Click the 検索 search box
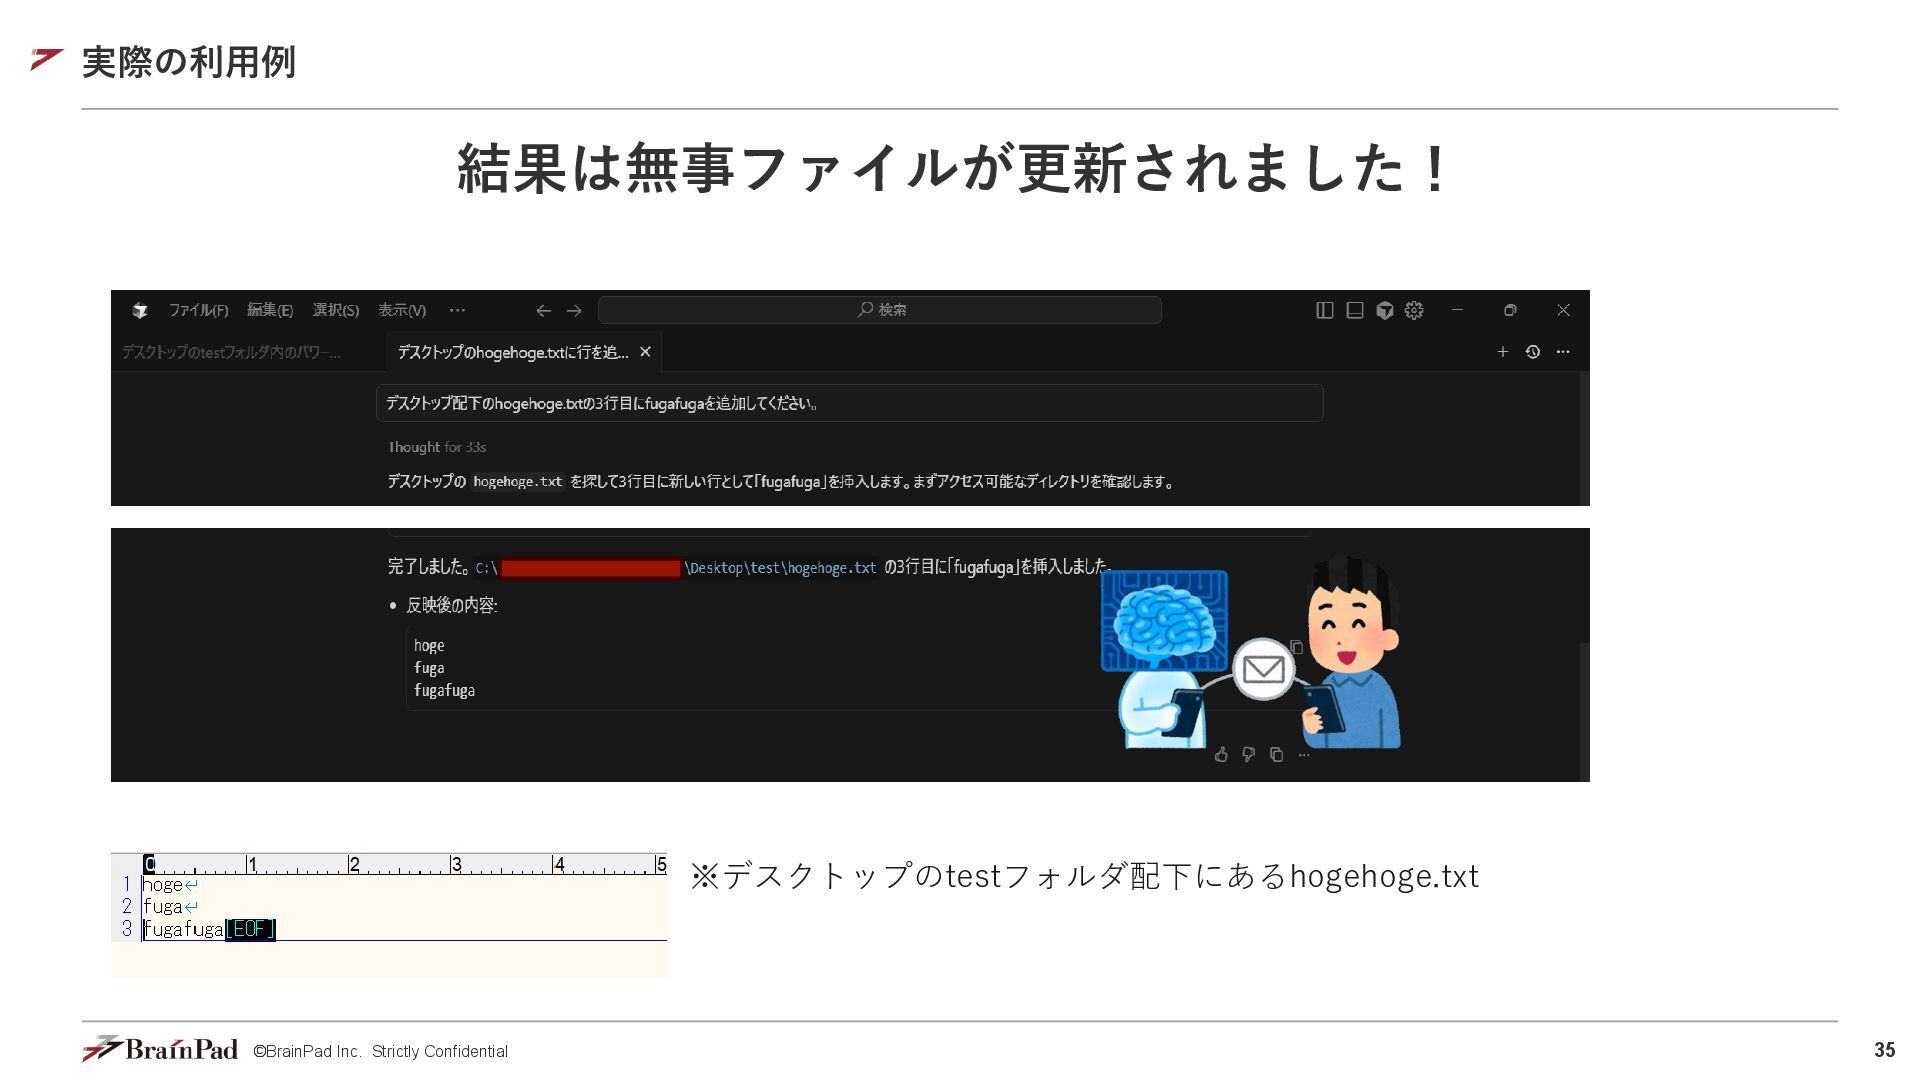Screen dimensions: 1920x1080 click(880, 310)
